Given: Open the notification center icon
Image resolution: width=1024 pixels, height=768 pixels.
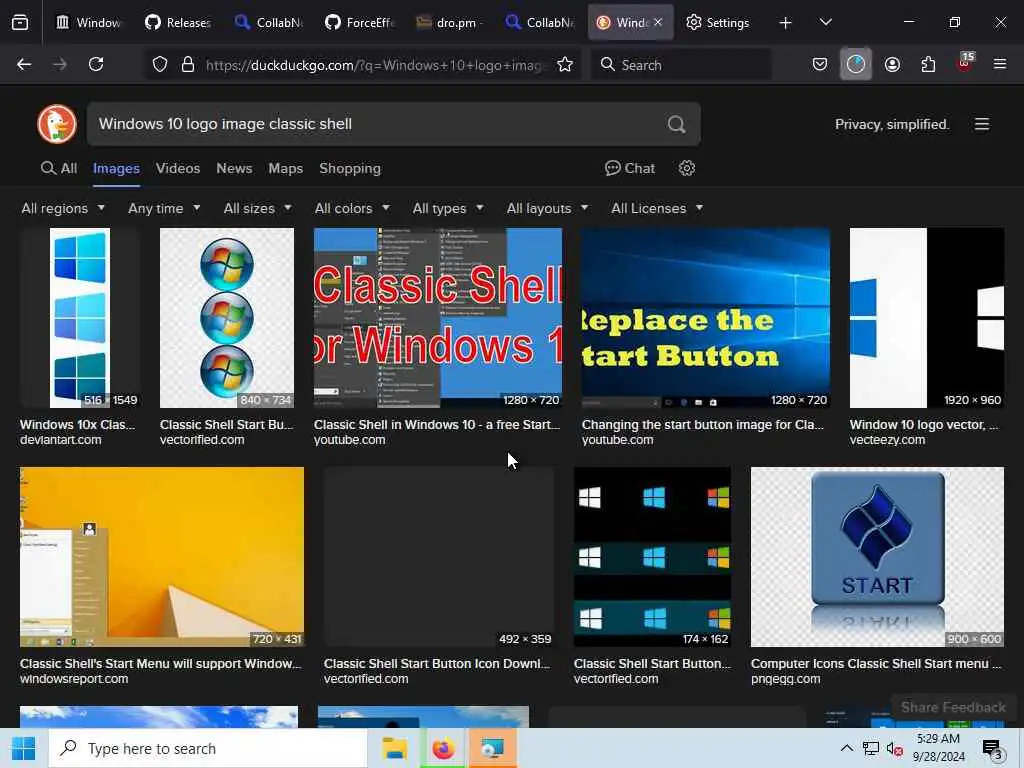Looking at the screenshot, I should coord(992,750).
